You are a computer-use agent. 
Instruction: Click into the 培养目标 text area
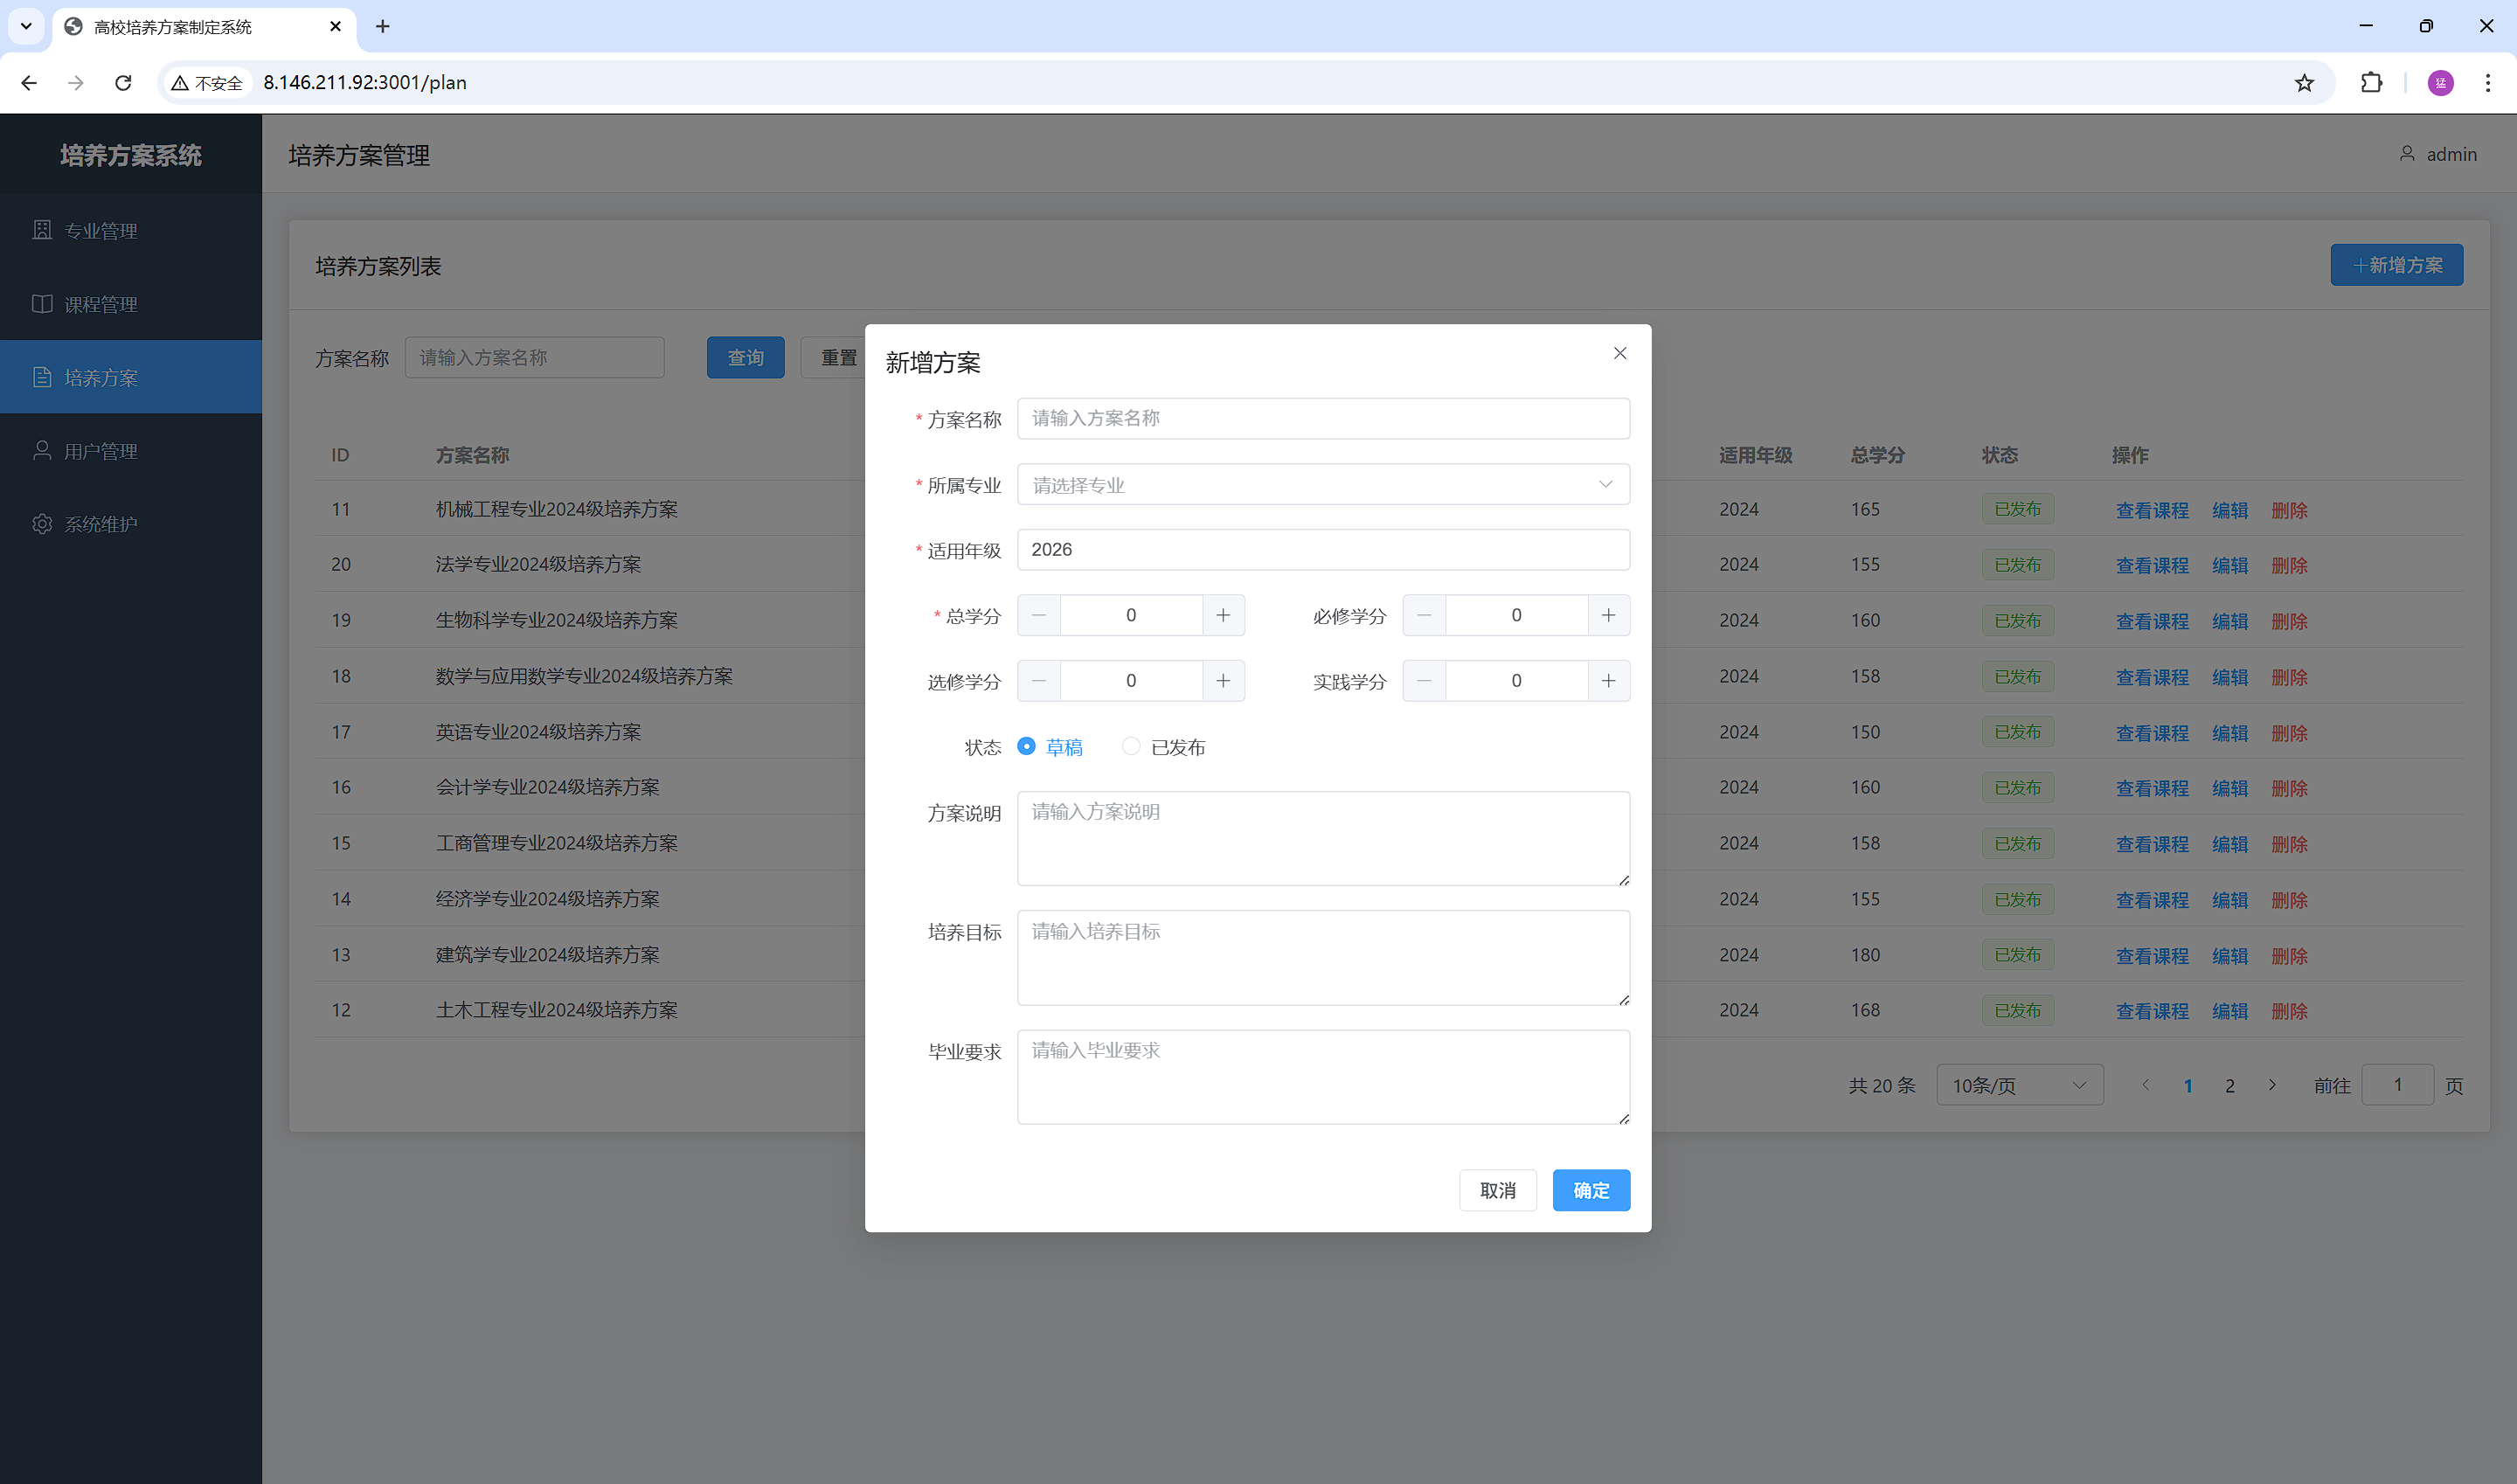[x=1322, y=957]
